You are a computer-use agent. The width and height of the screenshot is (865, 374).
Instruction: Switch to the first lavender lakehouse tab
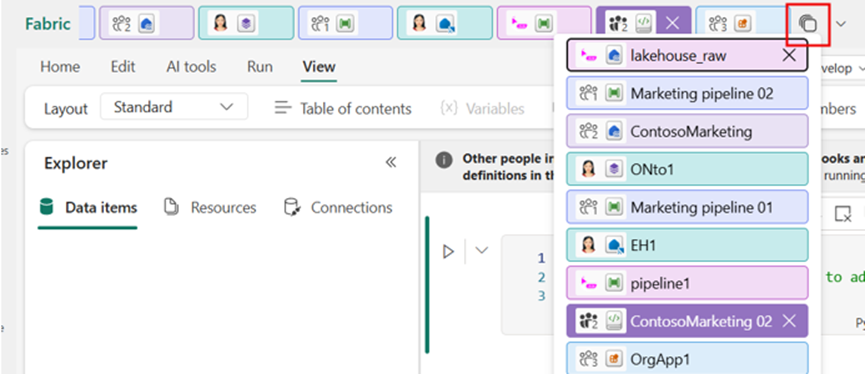(147, 23)
